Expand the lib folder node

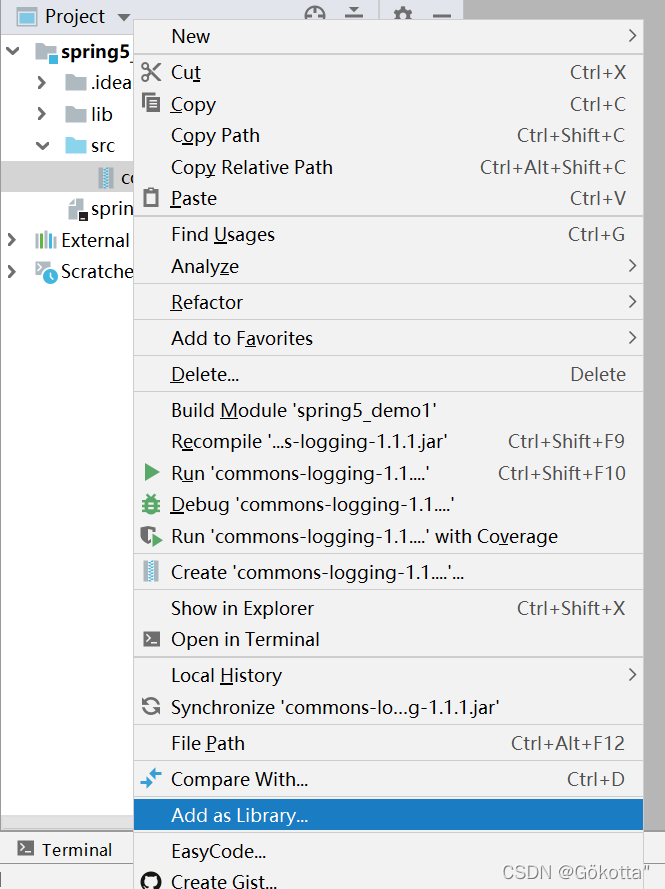[41, 114]
